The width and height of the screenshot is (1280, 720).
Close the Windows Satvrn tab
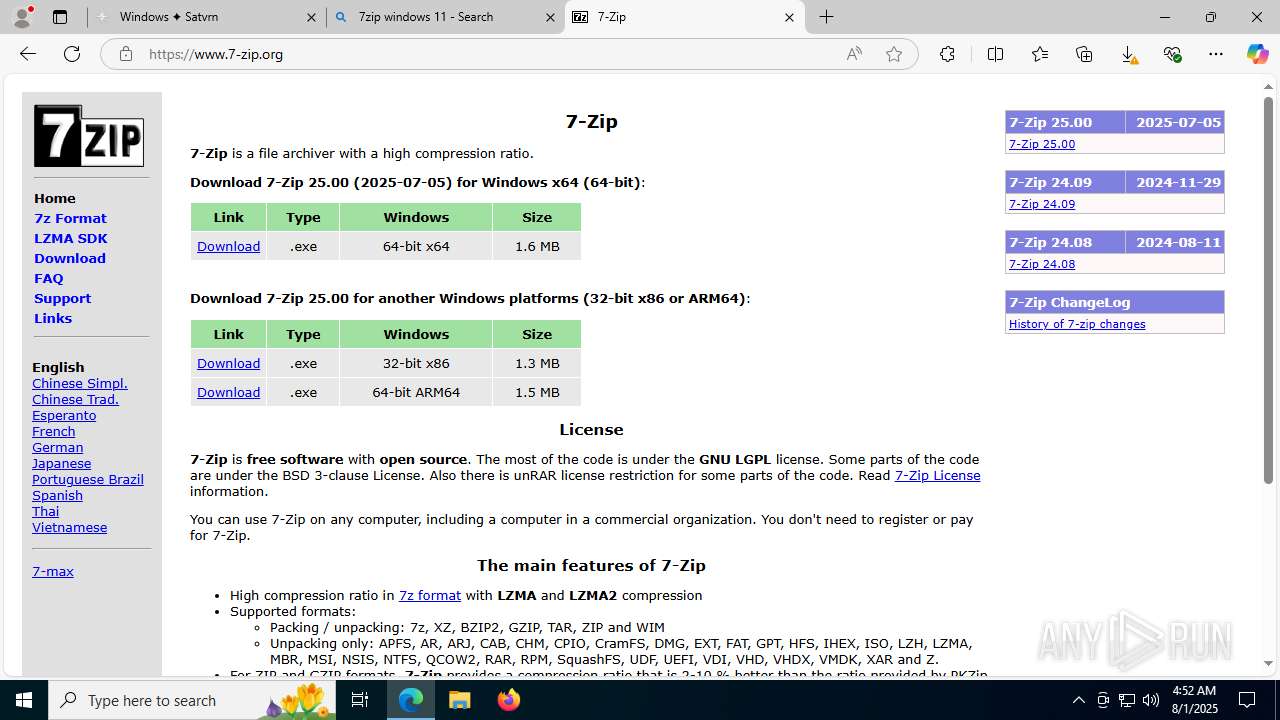pyautogui.click(x=311, y=17)
